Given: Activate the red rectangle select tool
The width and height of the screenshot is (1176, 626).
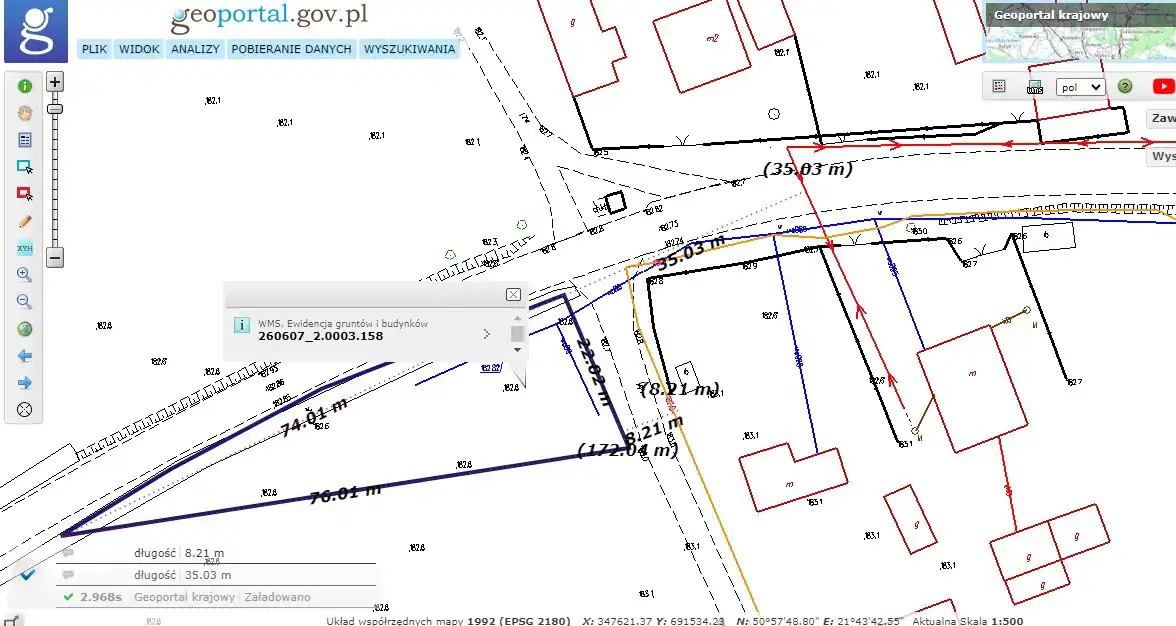Looking at the screenshot, I should pos(25,194).
